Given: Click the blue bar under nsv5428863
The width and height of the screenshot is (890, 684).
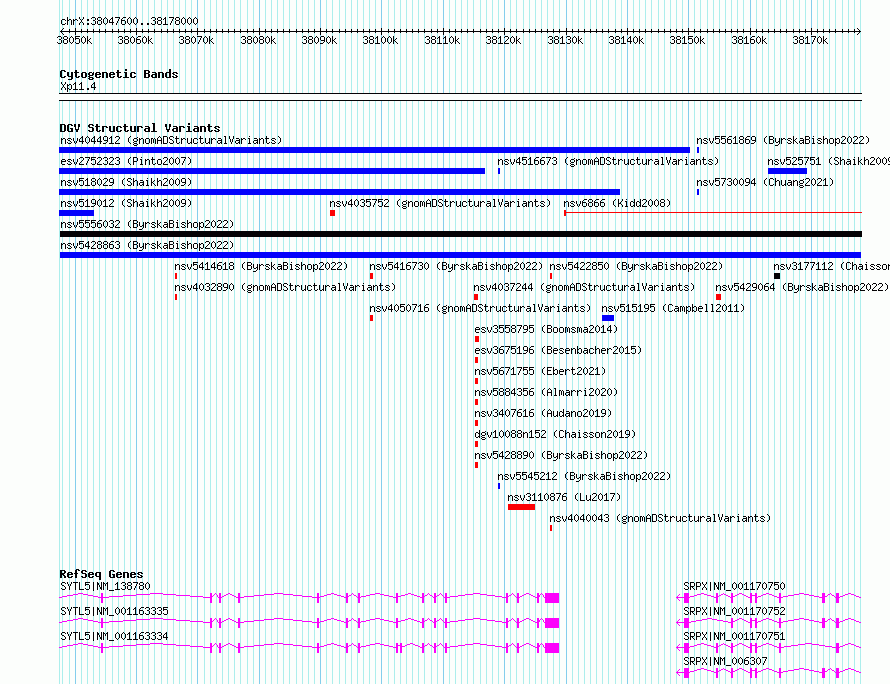Looking at the screenshot, I should click(x=460, y=255).
